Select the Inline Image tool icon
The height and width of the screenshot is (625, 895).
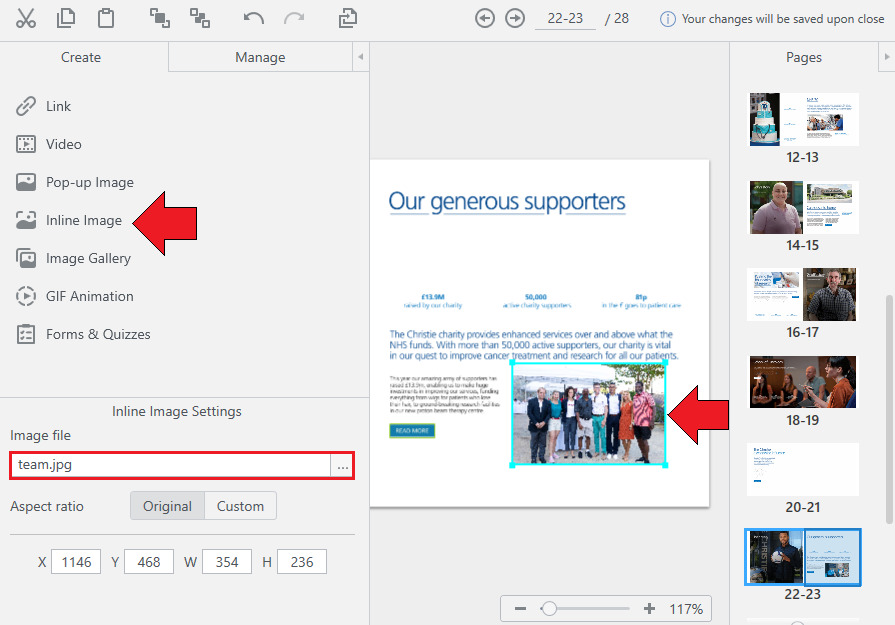pyautogui.click(x=26, y=220)
